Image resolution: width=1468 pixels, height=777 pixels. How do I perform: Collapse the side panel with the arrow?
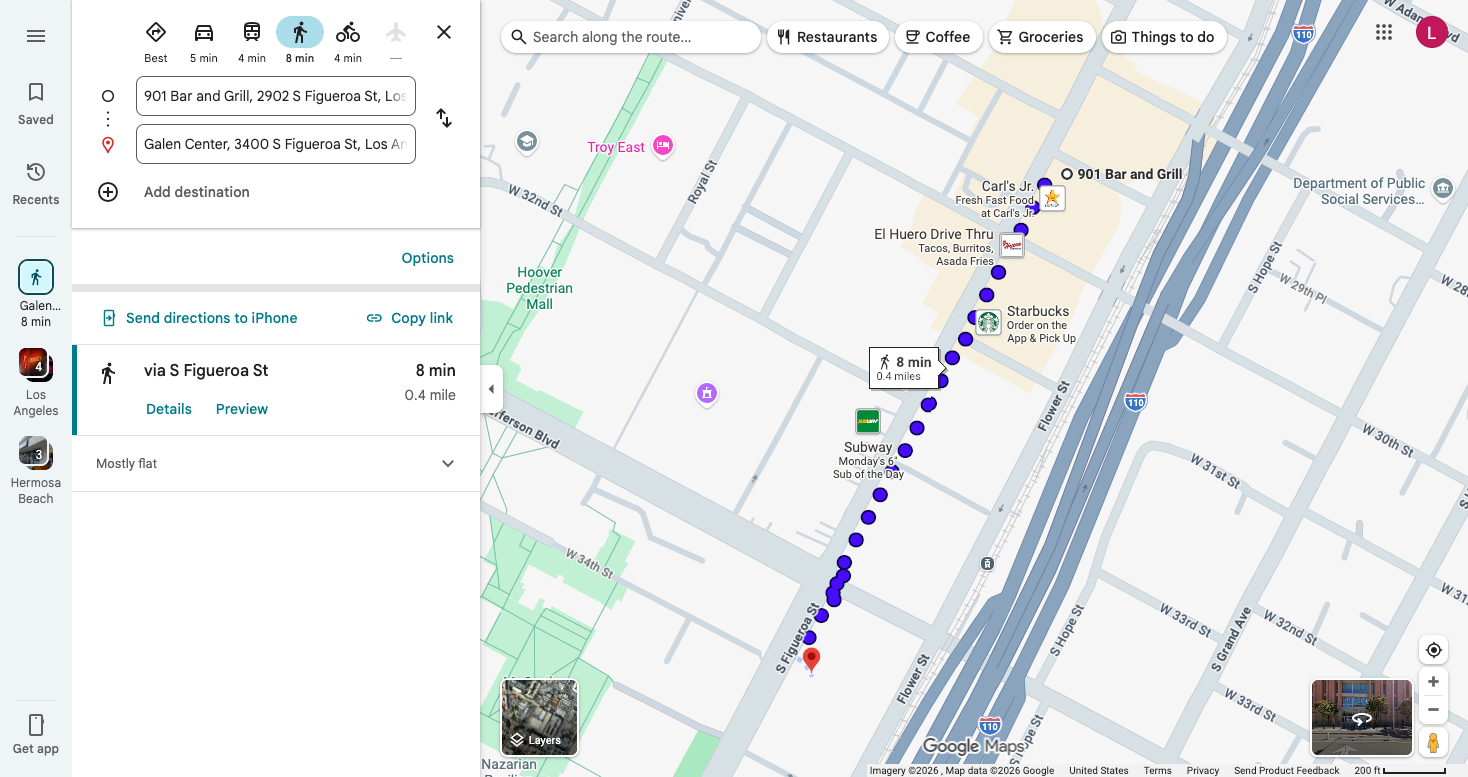[x=491, y=389]
